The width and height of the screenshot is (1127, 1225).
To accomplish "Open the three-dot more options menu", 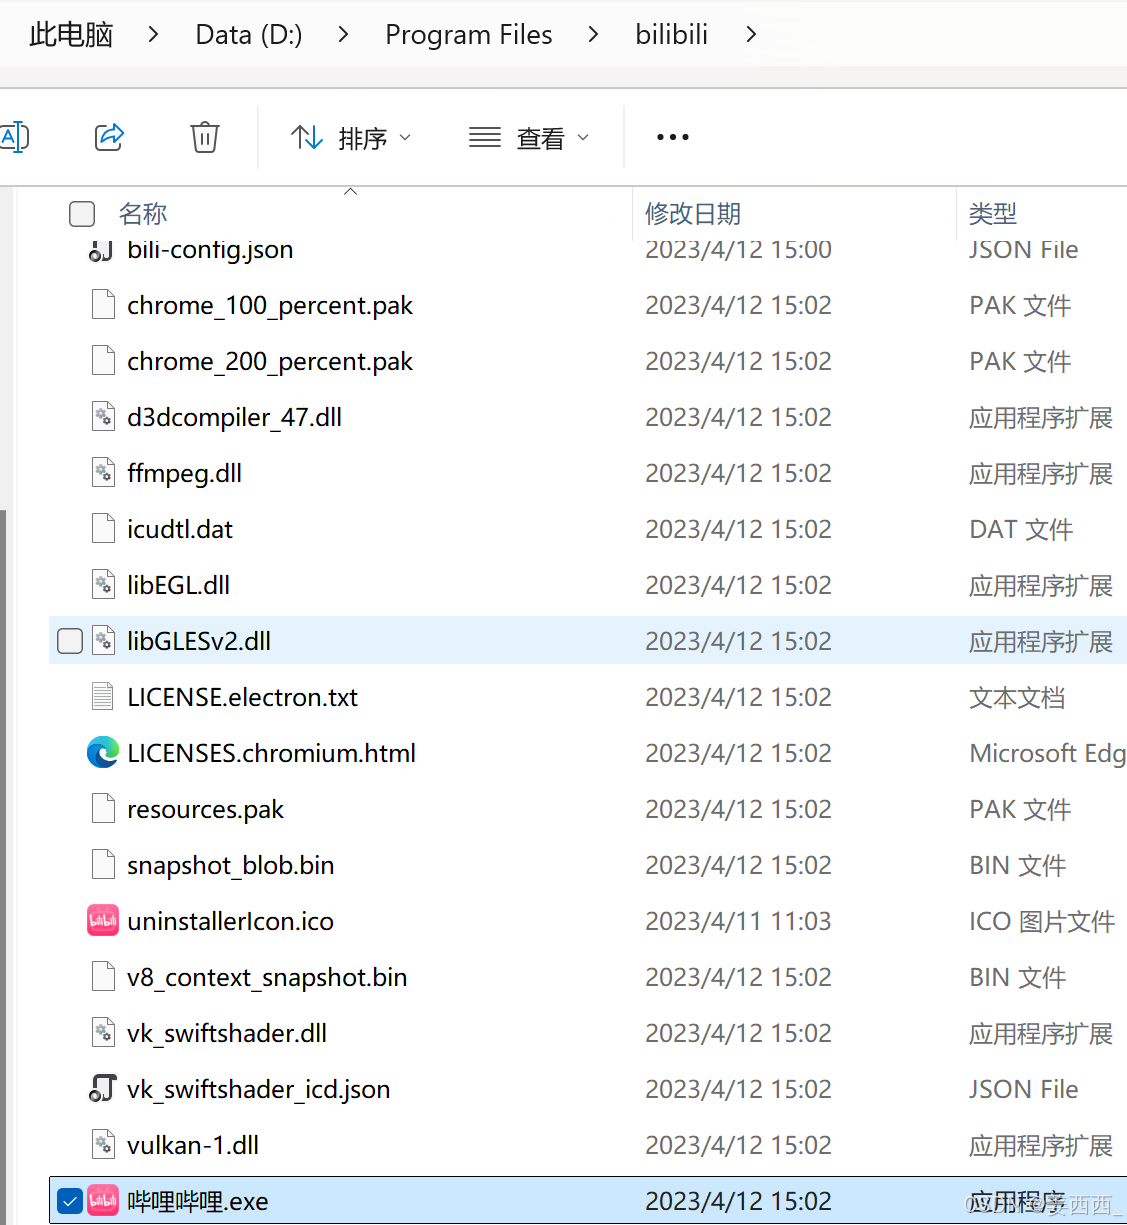I will pos(673,137).
